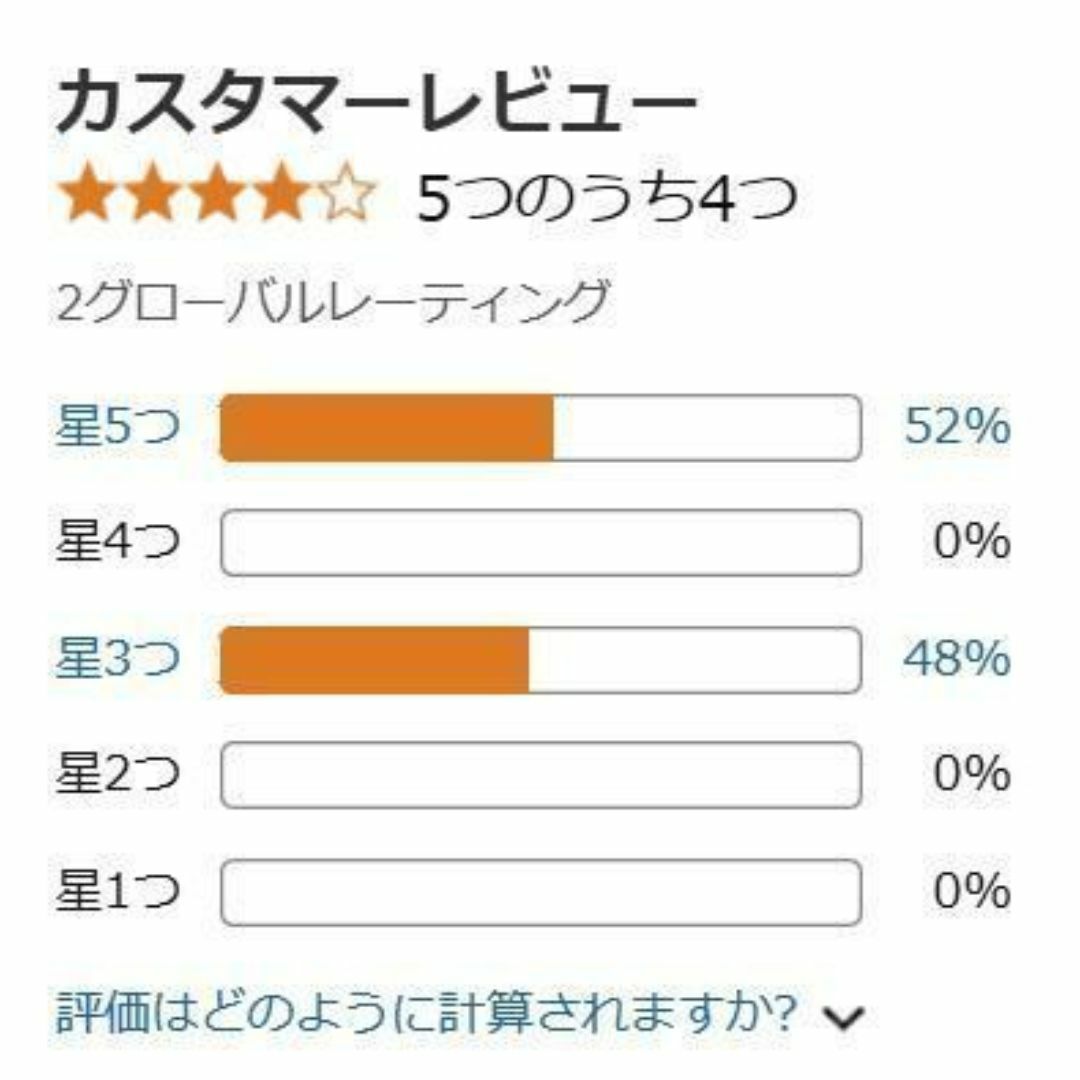Click the 5つのうち4つ rating text
The width and height of the screenshot is (1080, 1080).
608,198
